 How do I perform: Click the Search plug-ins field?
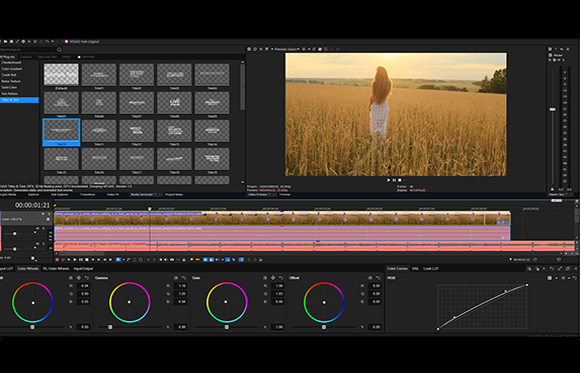point(28,49)
